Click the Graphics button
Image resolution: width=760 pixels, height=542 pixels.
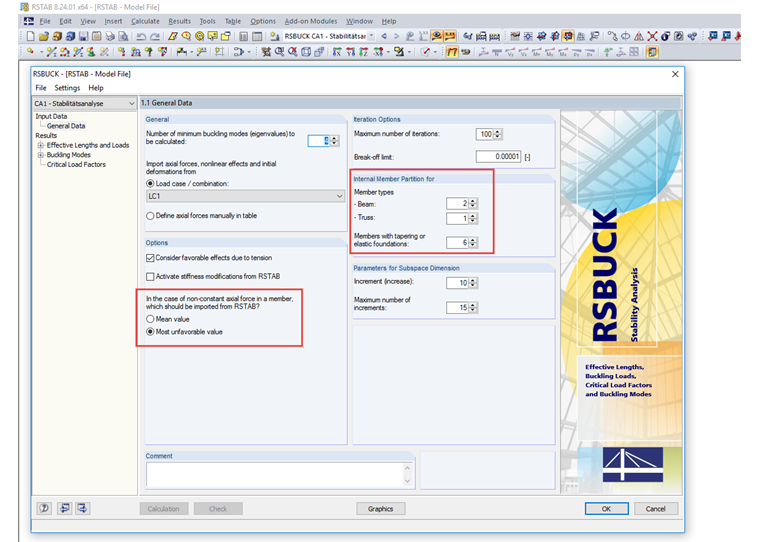[380, 509]
